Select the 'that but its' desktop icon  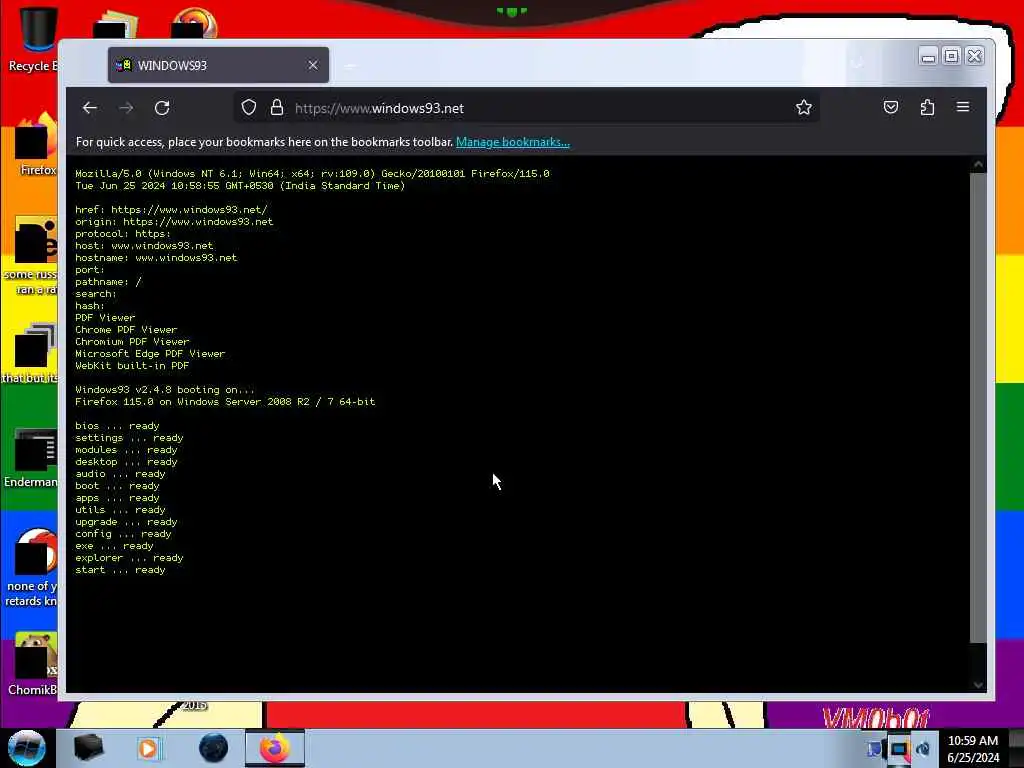[x=31, y=353]
